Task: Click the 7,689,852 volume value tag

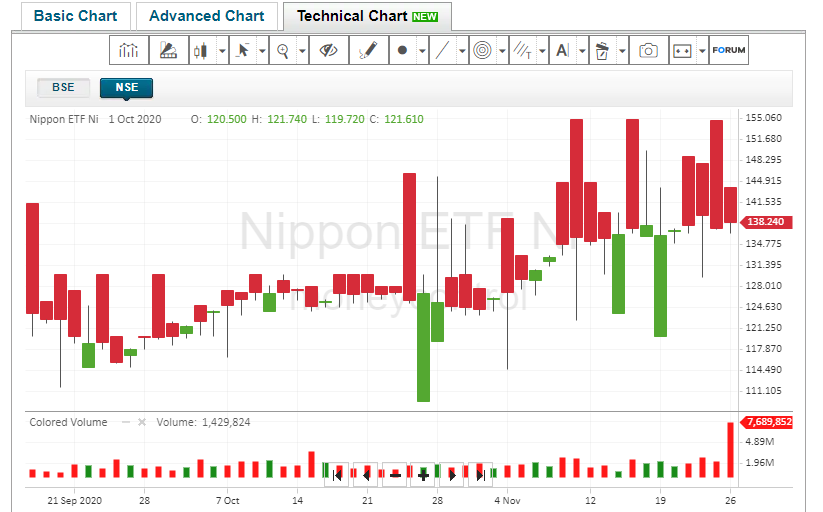Action: point(766,422)
